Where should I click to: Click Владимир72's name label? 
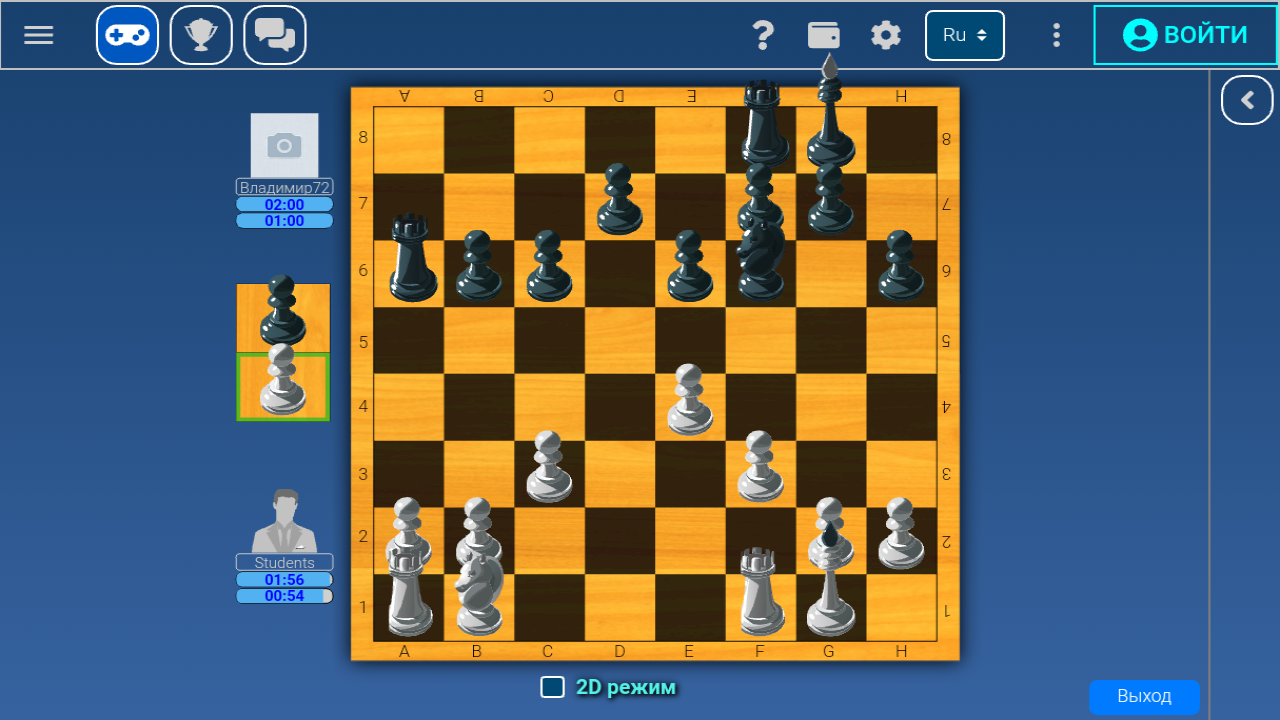[x=284, y=186]
